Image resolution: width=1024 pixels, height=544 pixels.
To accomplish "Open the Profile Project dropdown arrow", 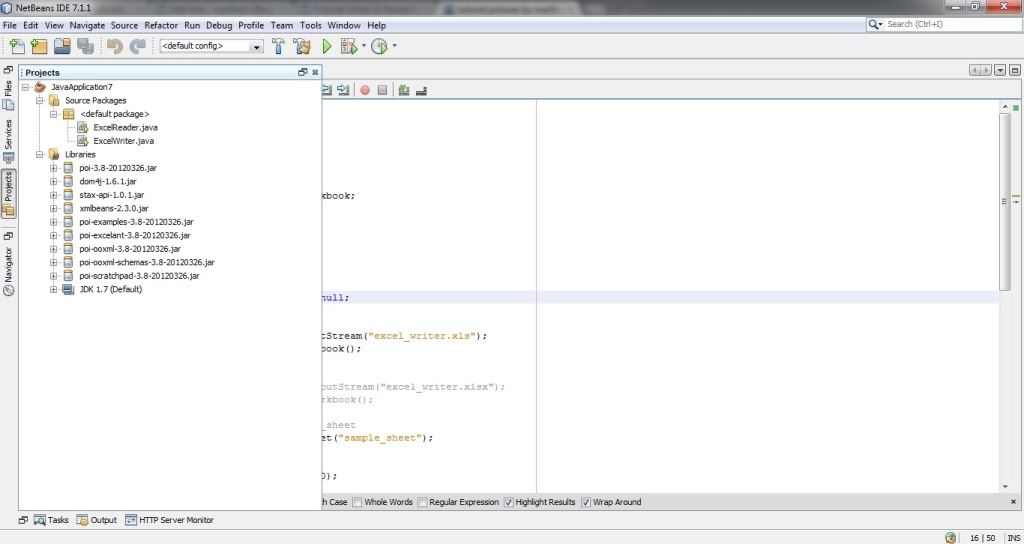I will [x=394, y=46].
